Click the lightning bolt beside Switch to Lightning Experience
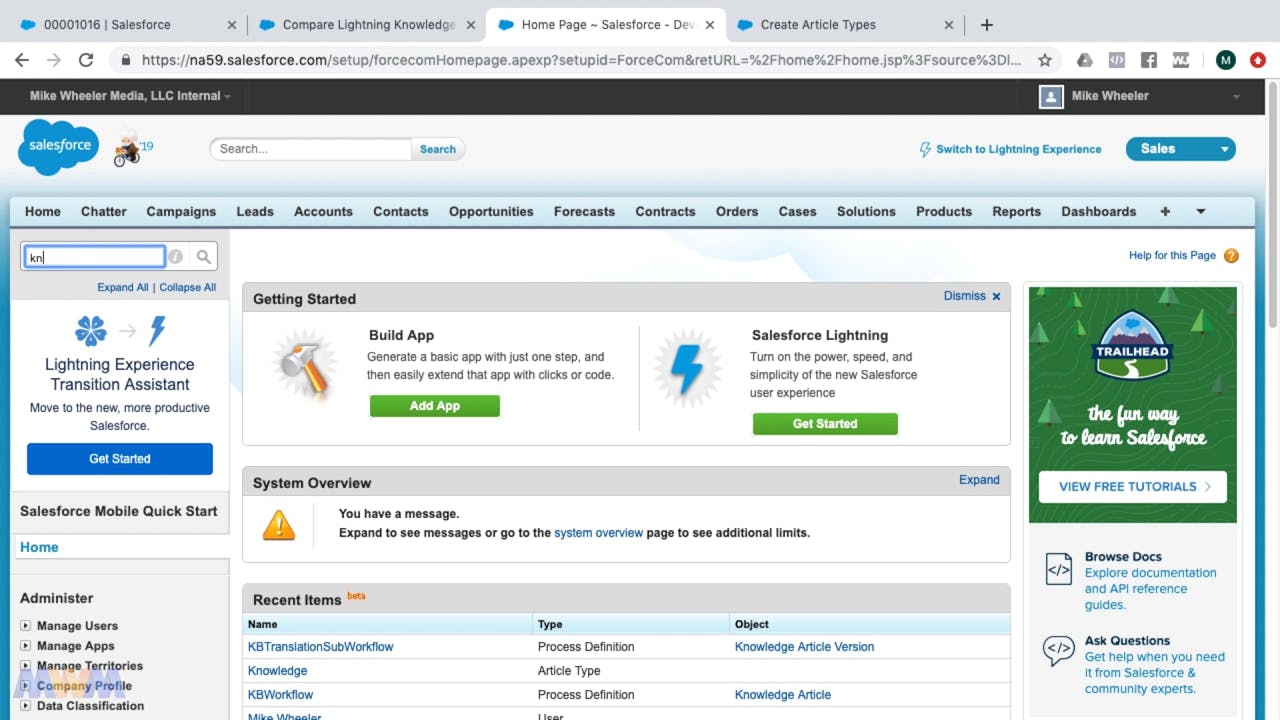This screenshot has width=1280, height=720. [925, 149]
